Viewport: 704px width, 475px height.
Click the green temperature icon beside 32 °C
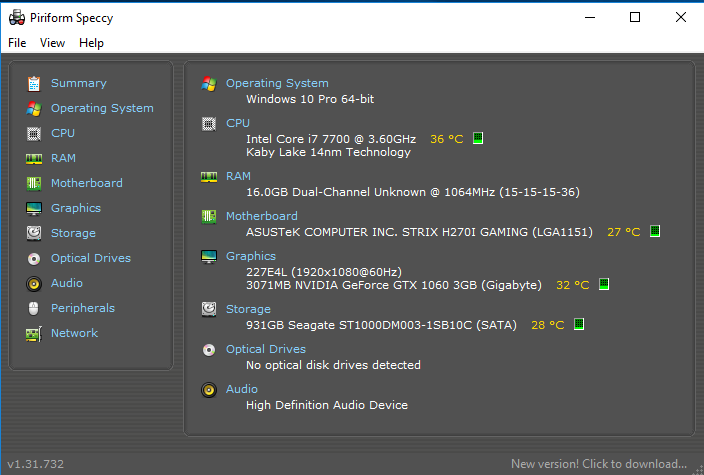[604, 284]
